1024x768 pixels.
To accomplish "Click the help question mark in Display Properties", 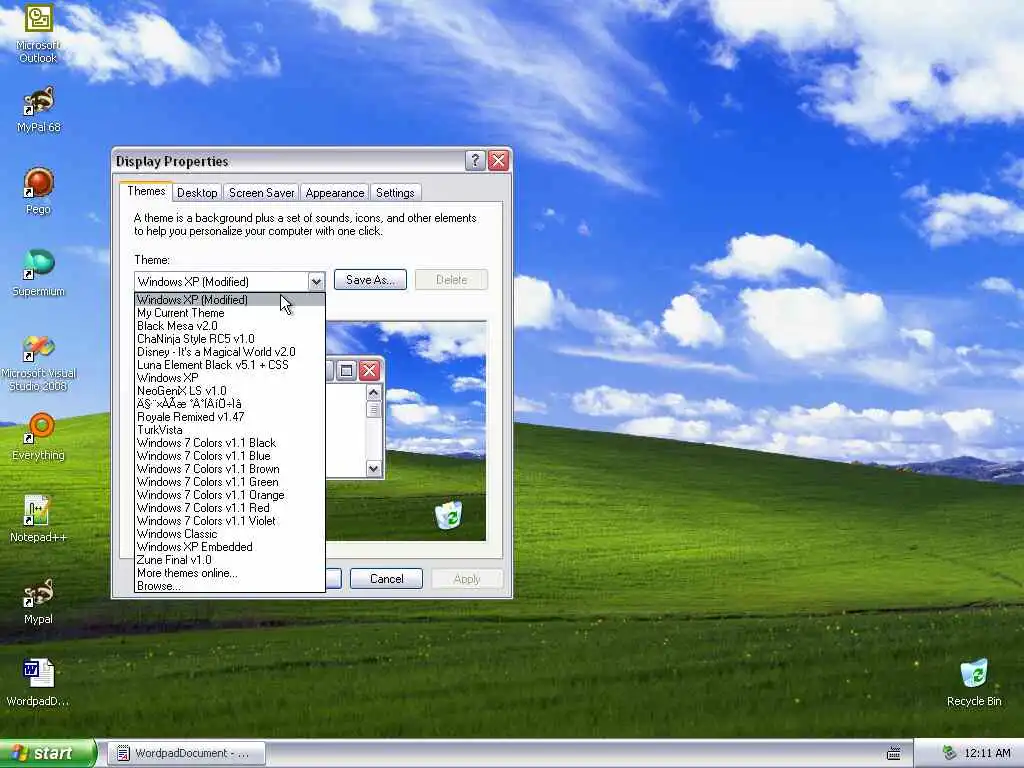I will (475, 161).
